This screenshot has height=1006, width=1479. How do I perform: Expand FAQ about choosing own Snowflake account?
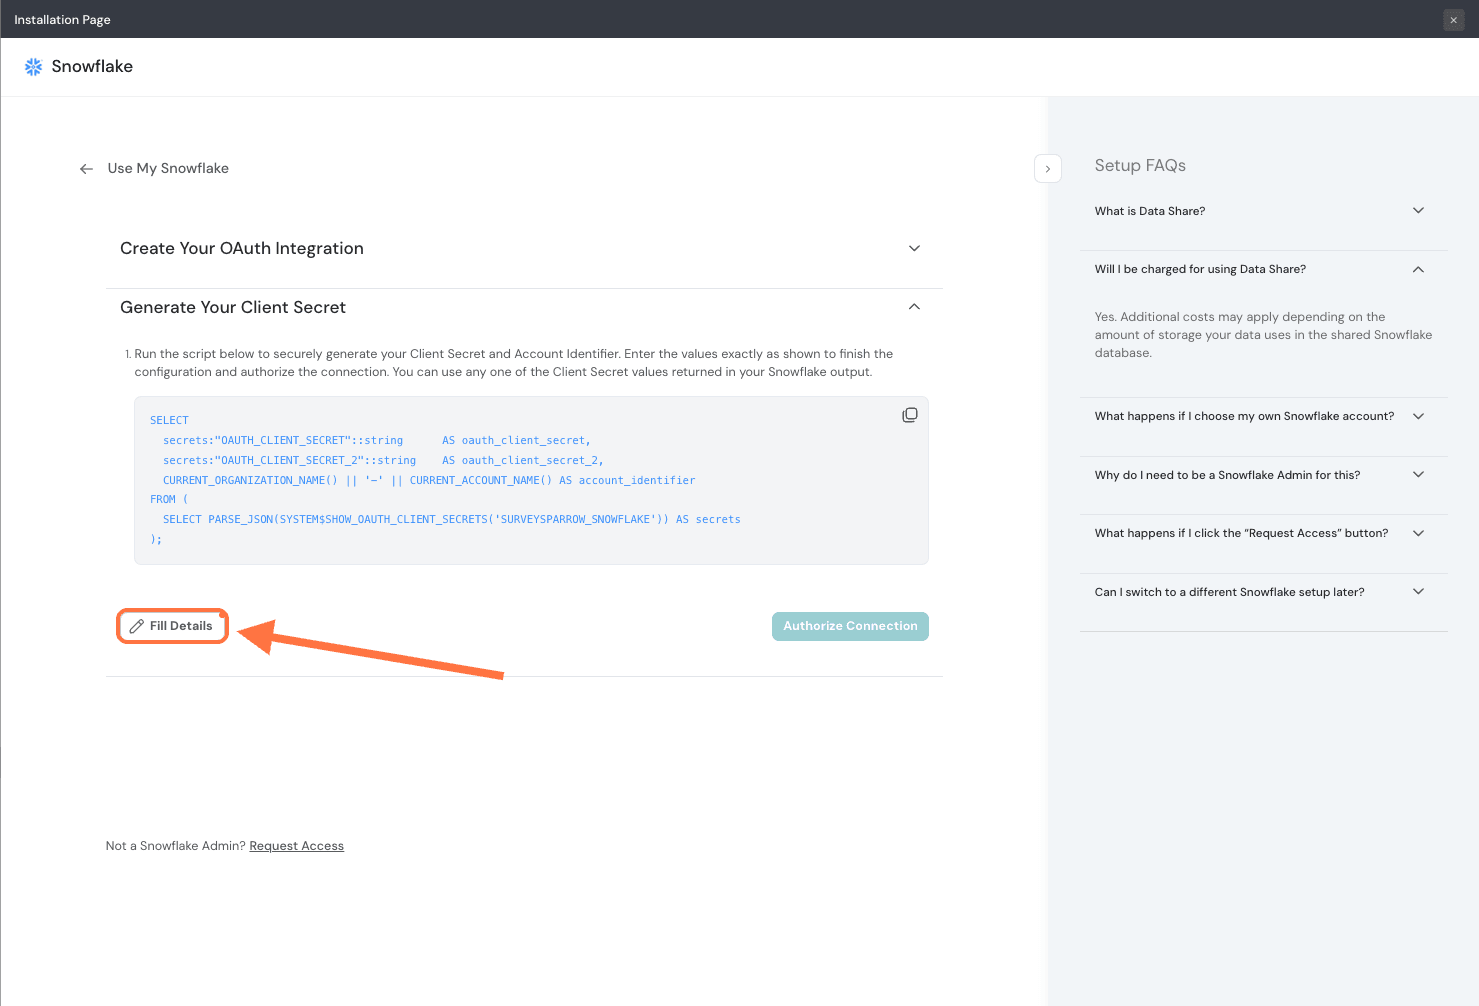pos(1417,416)
